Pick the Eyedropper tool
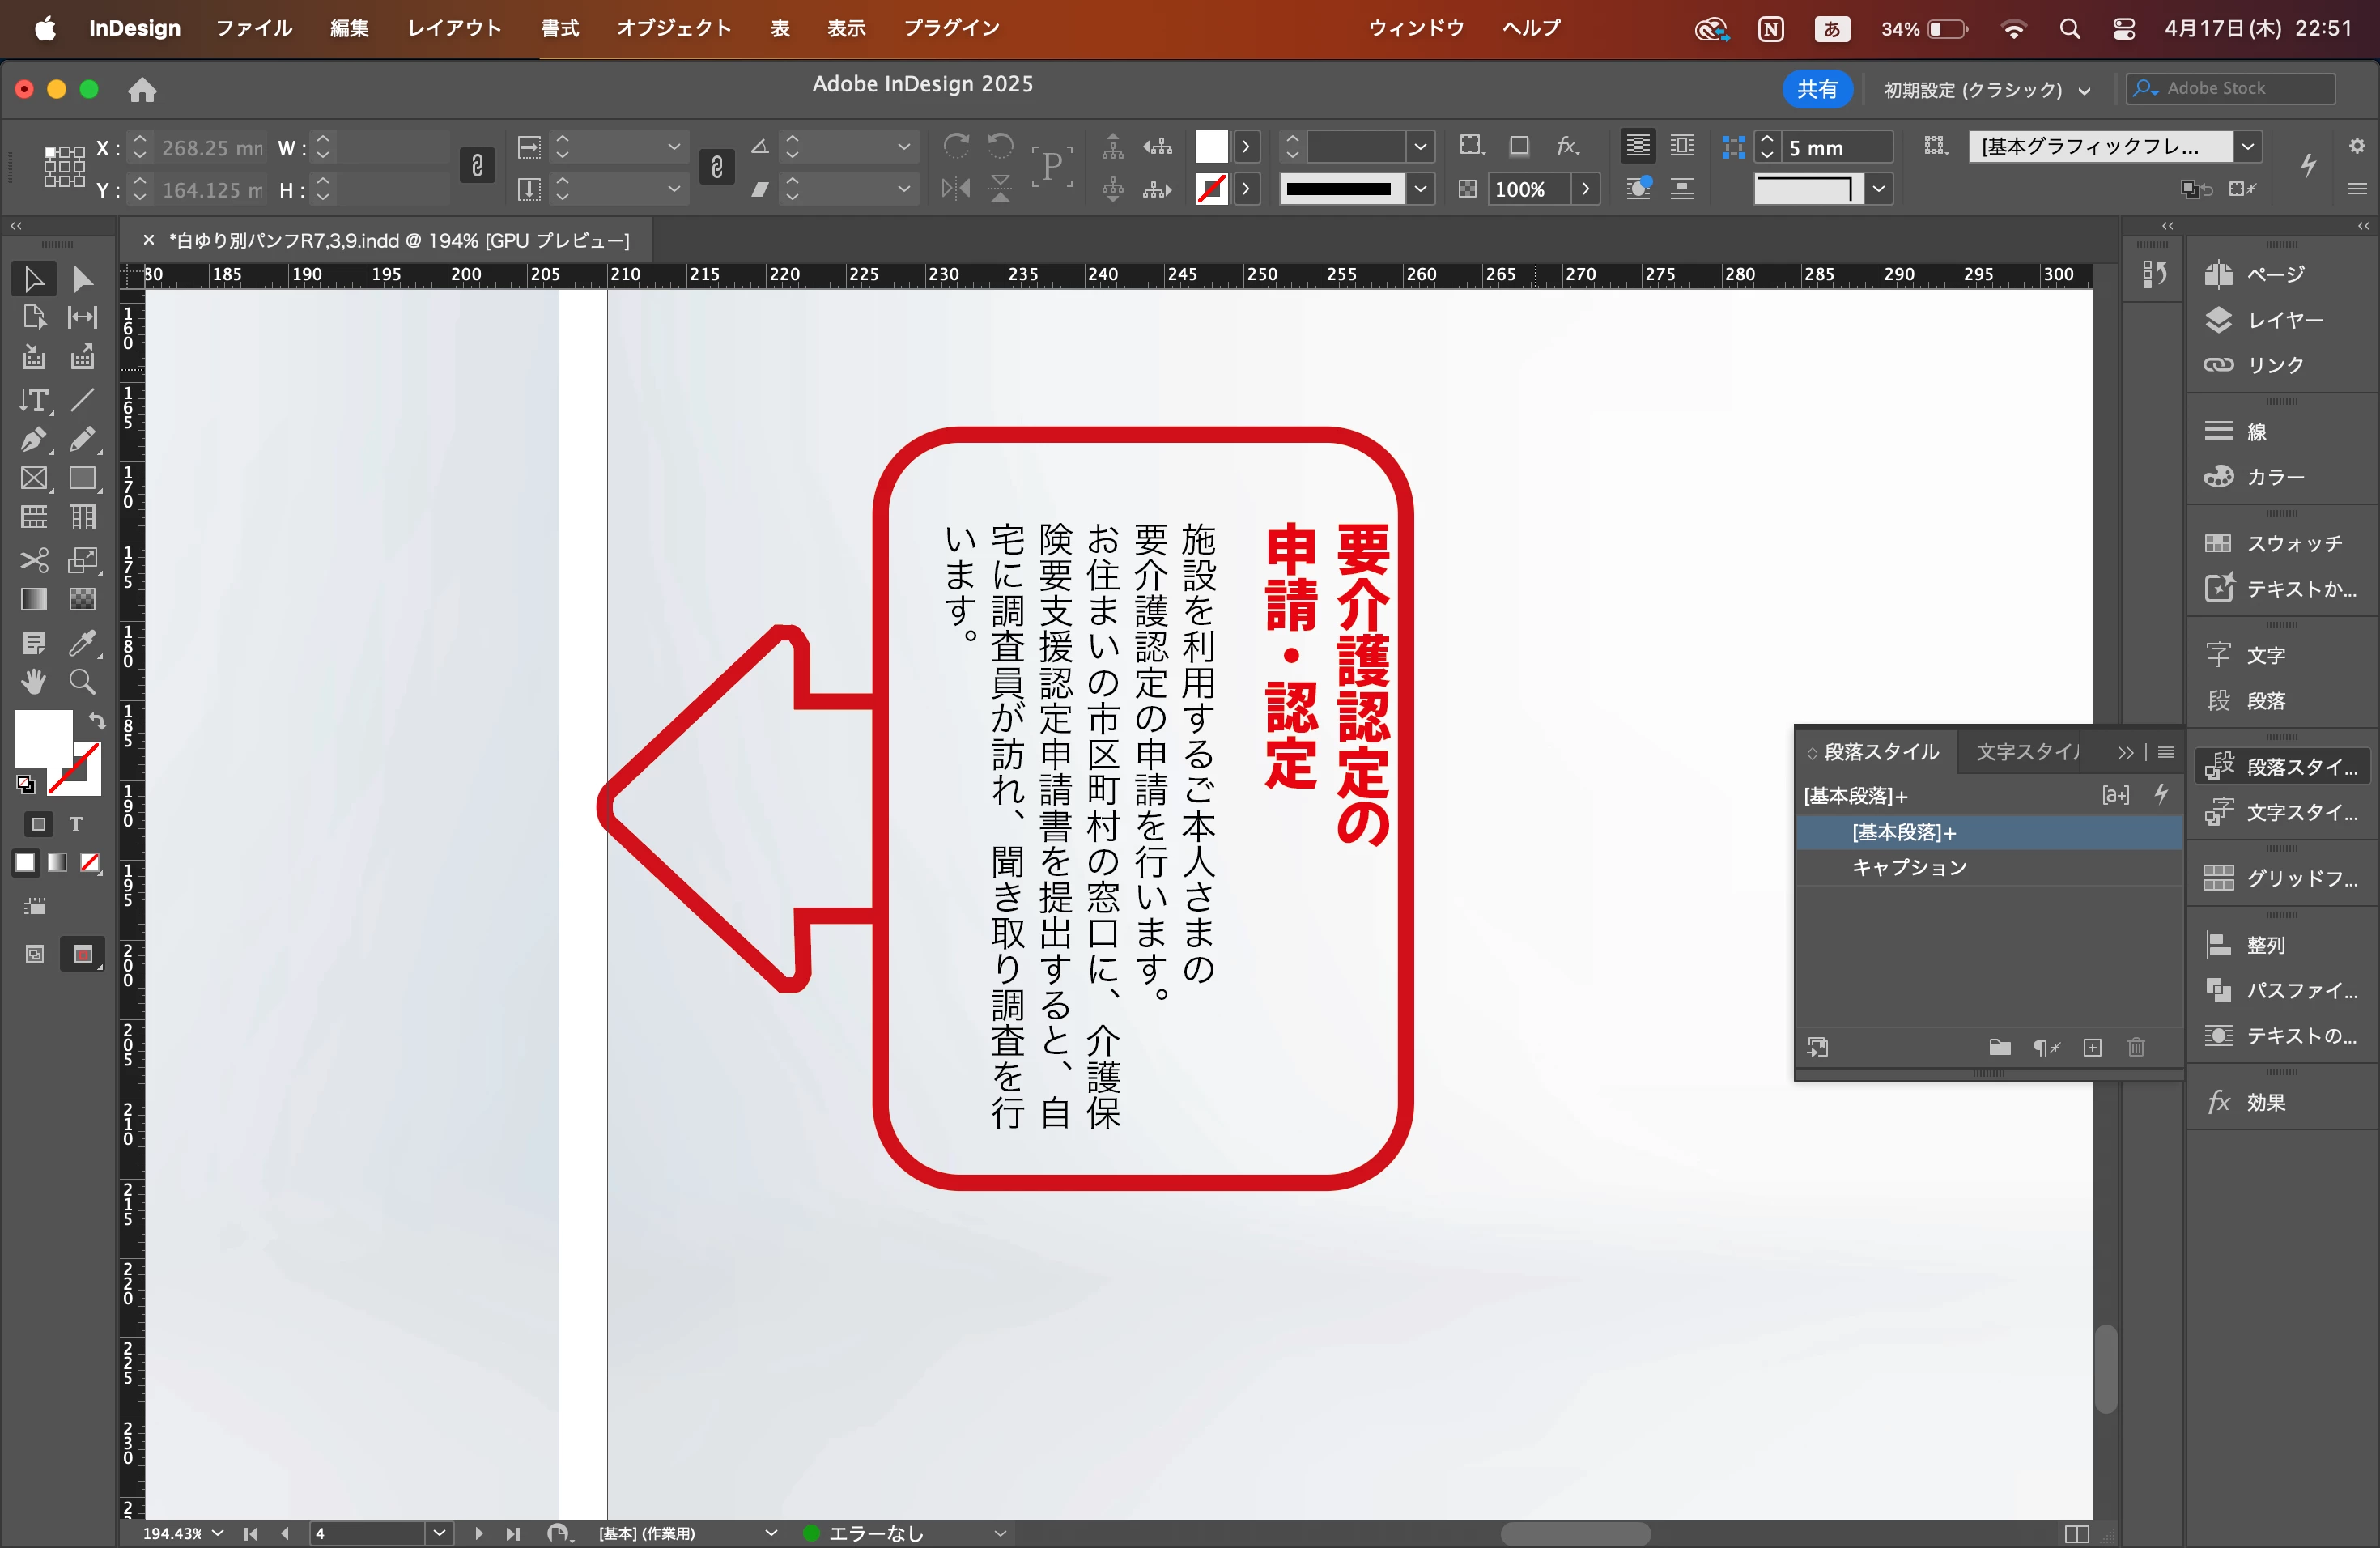This screenshot has height=1548, width=2380. click(x=82, y=643)
